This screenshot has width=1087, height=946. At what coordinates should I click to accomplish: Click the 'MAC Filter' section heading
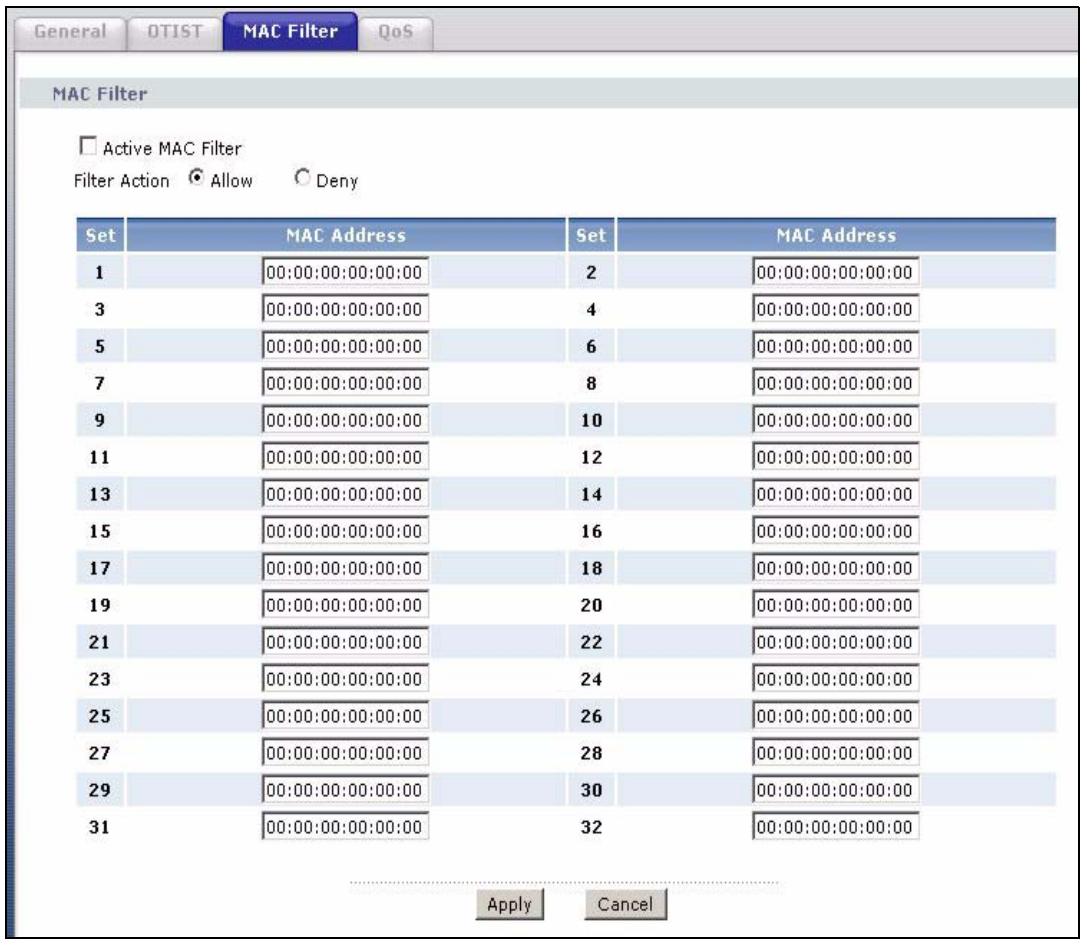(x=100, y=94)
